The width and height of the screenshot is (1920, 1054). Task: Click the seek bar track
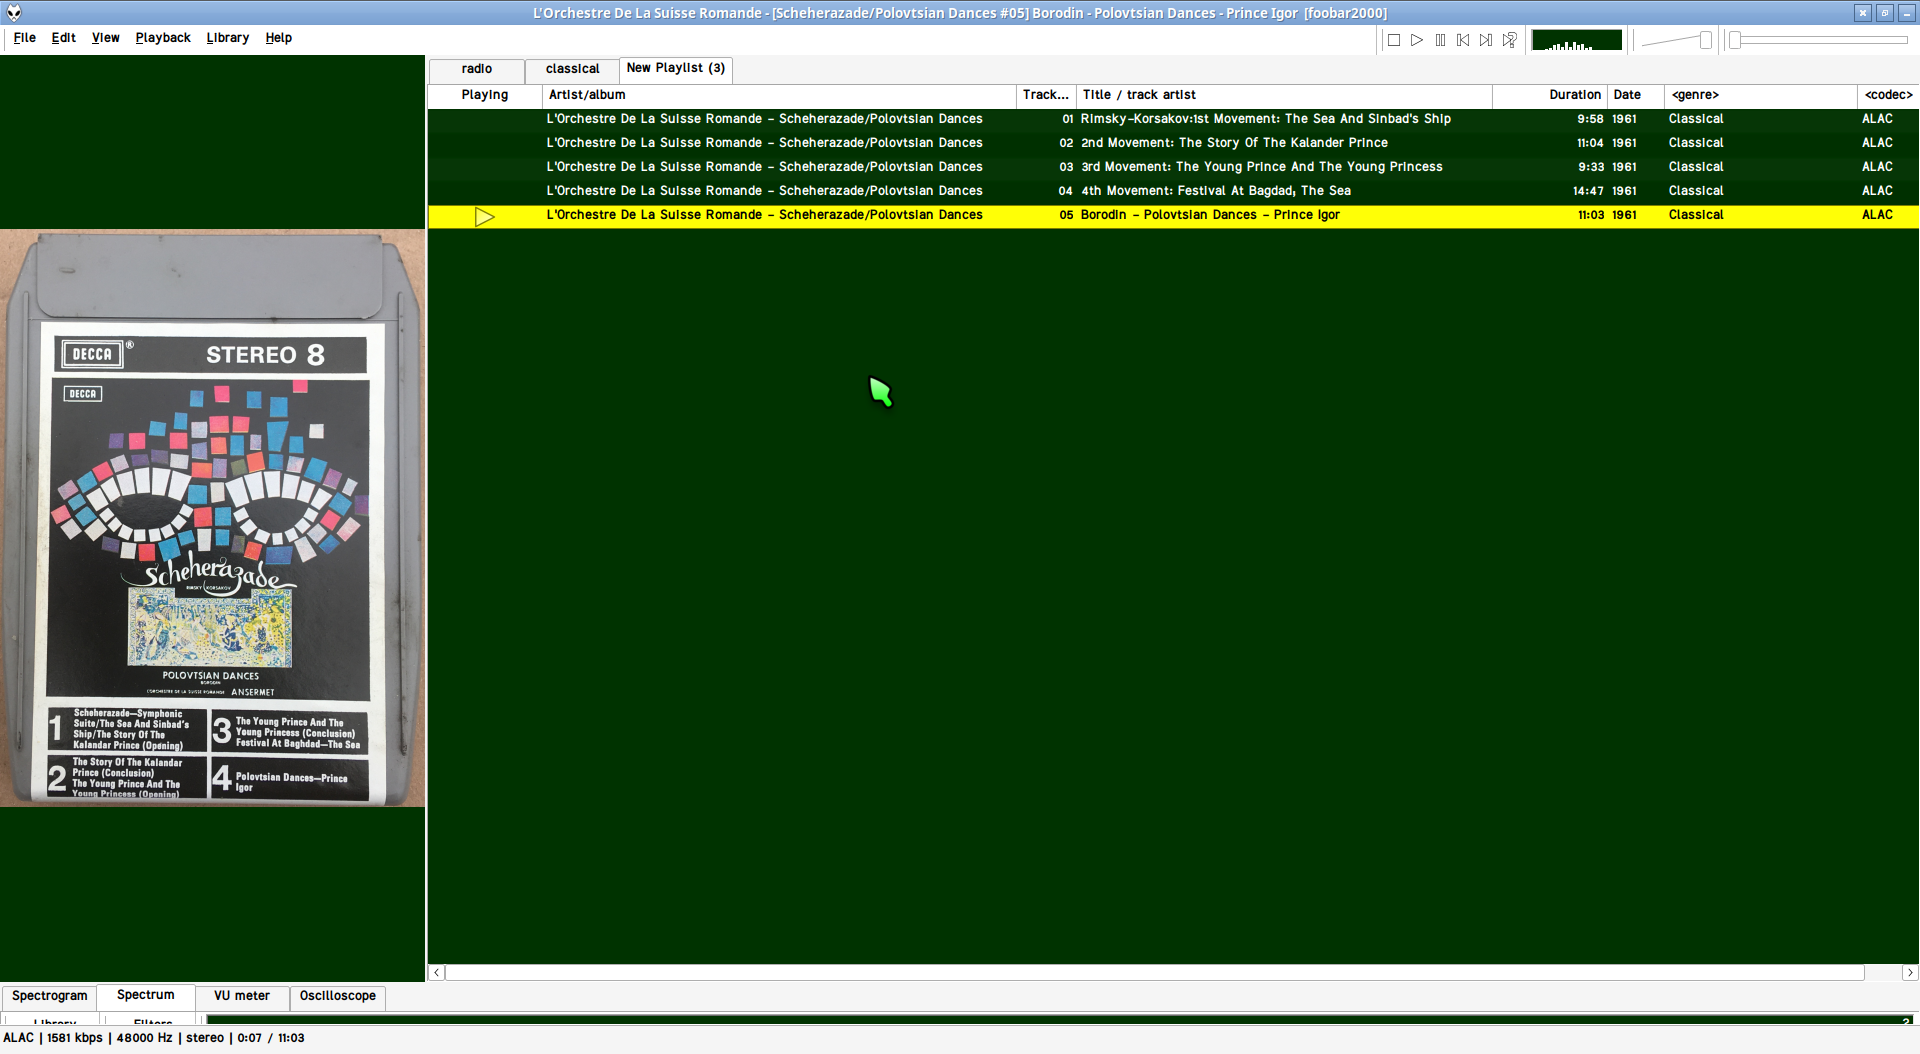click(x=1819, y=40)
